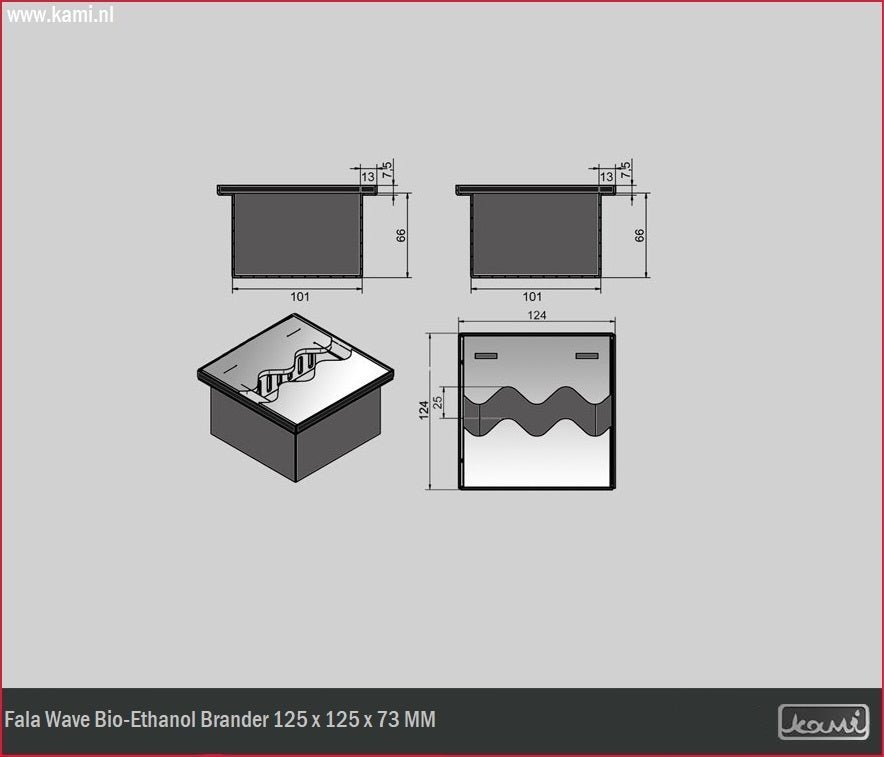Viewport: 884px width, 757px height.
Task: Click the 13 dimension on right side view
Action: click(606, 177)
